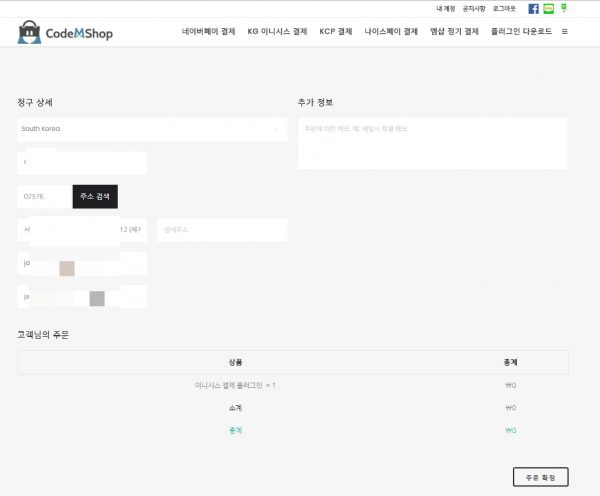The height and width of the screenshot is (496, 600).
Task: Click 이니시스 결제 플러그인 product row text
Action: click(235, 385)
